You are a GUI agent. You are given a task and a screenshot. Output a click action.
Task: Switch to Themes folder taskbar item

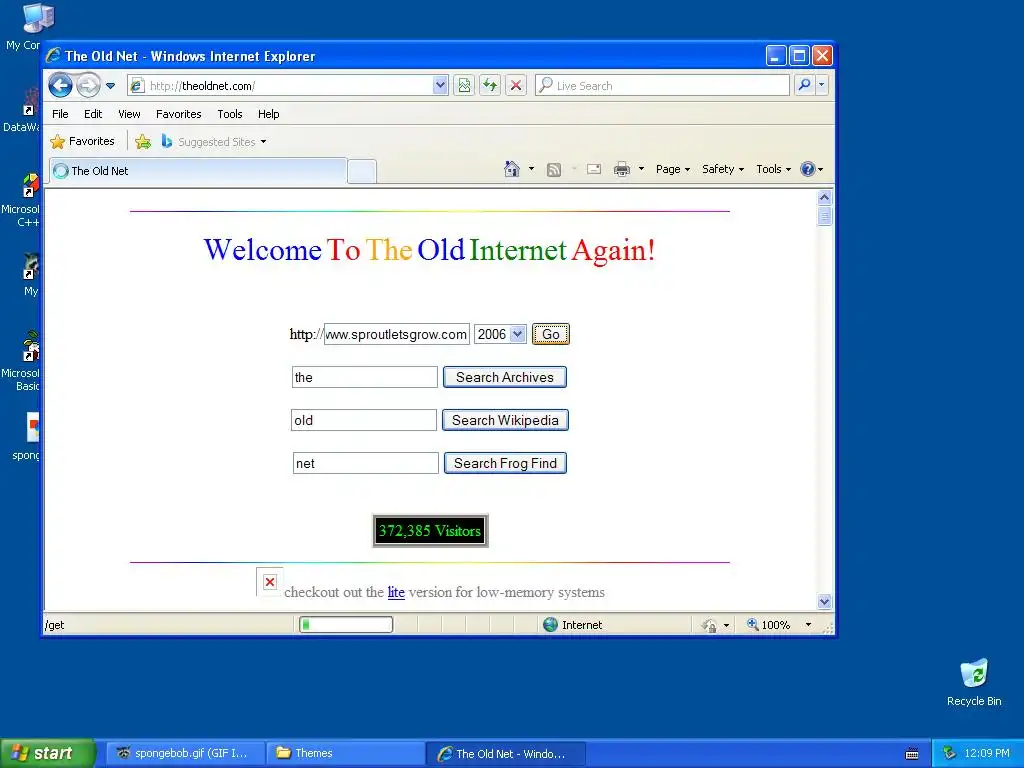point(345,754)
